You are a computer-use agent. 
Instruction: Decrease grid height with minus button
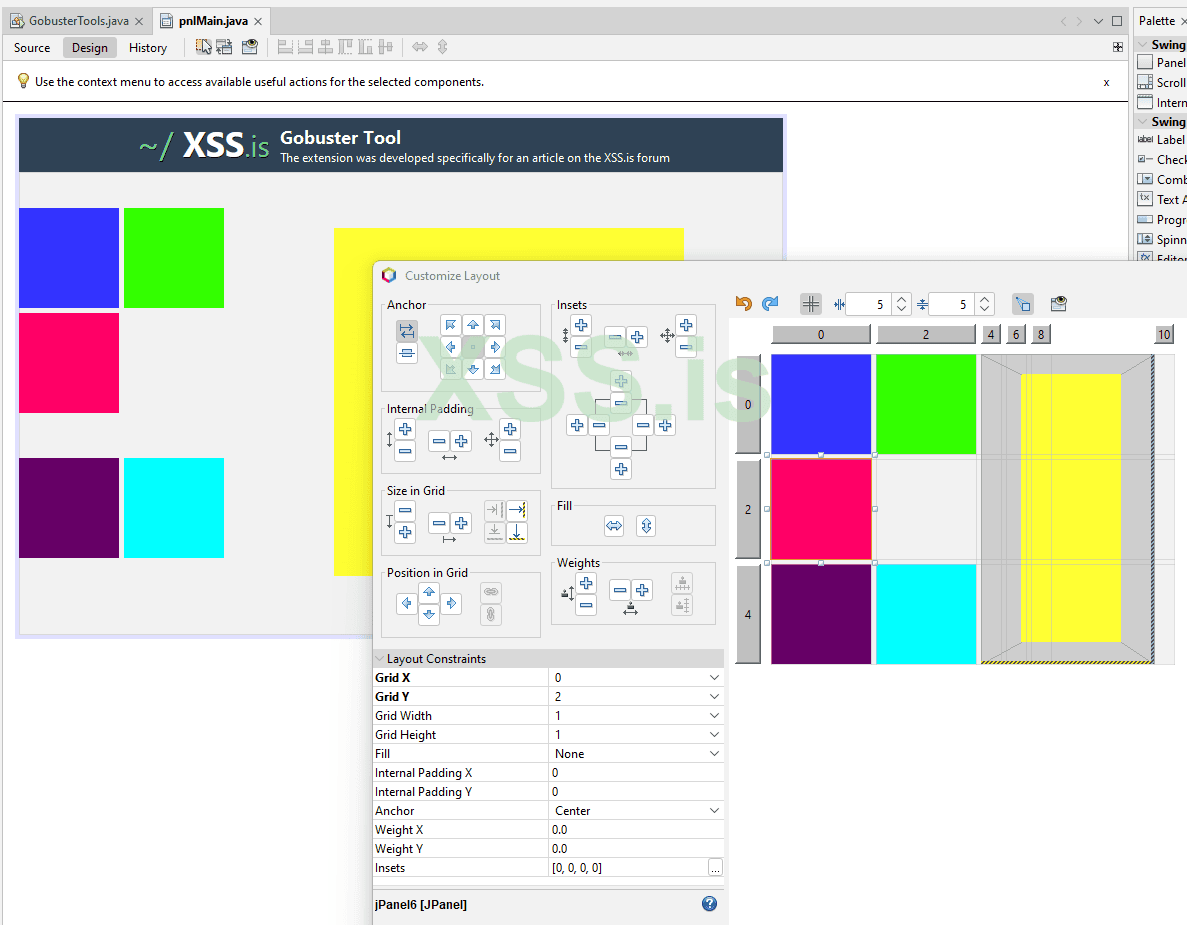[x=405, y=511]
